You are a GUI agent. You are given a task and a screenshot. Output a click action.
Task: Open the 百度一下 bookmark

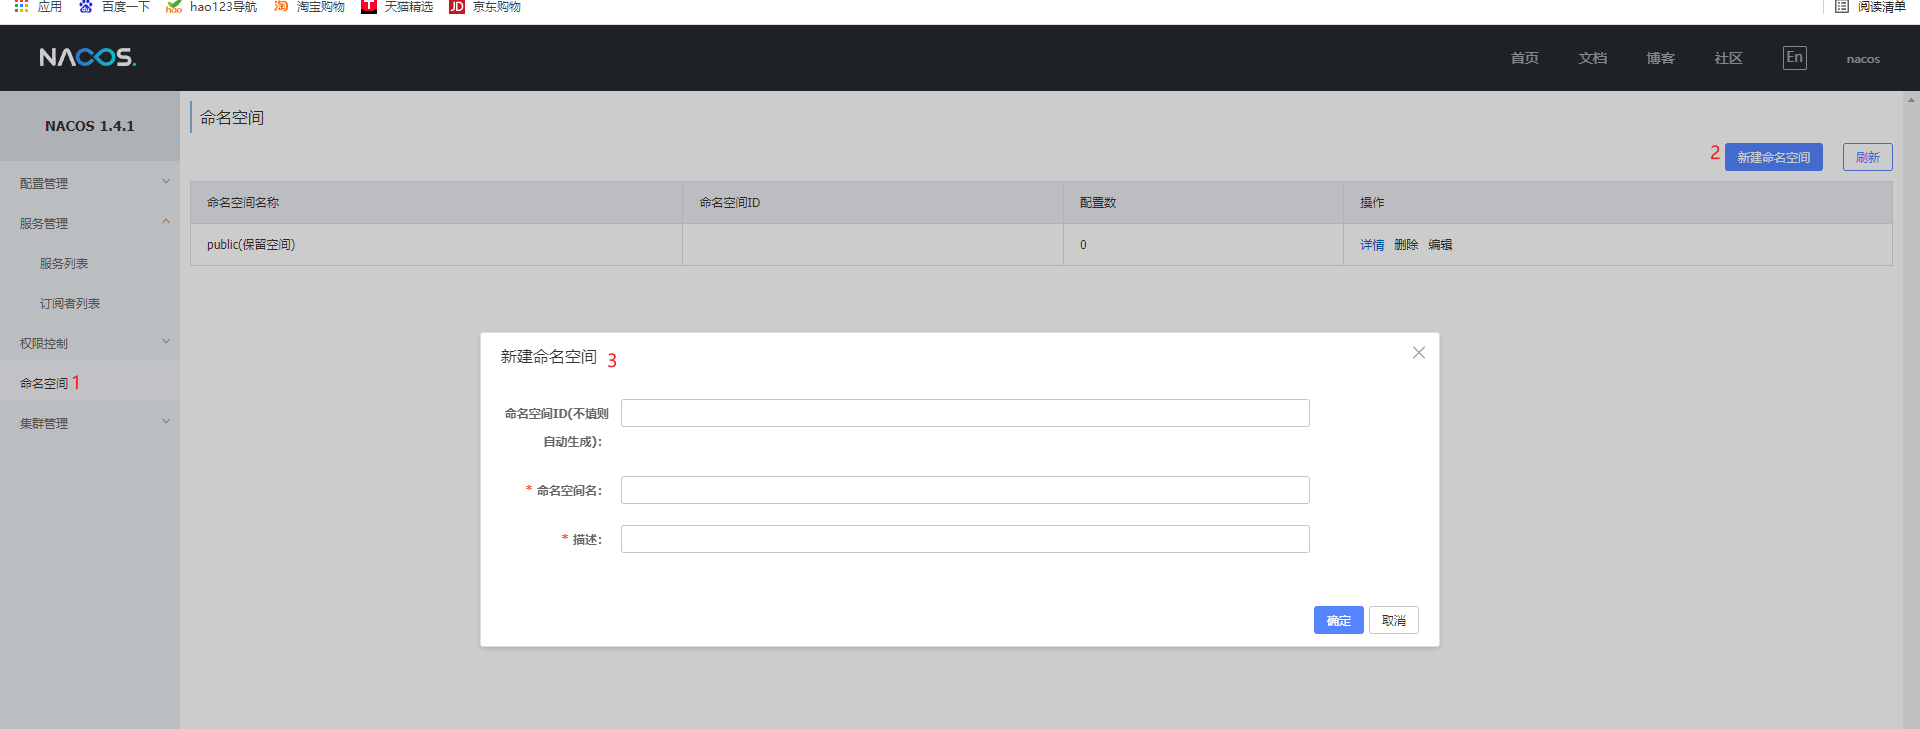click(114, 6)
